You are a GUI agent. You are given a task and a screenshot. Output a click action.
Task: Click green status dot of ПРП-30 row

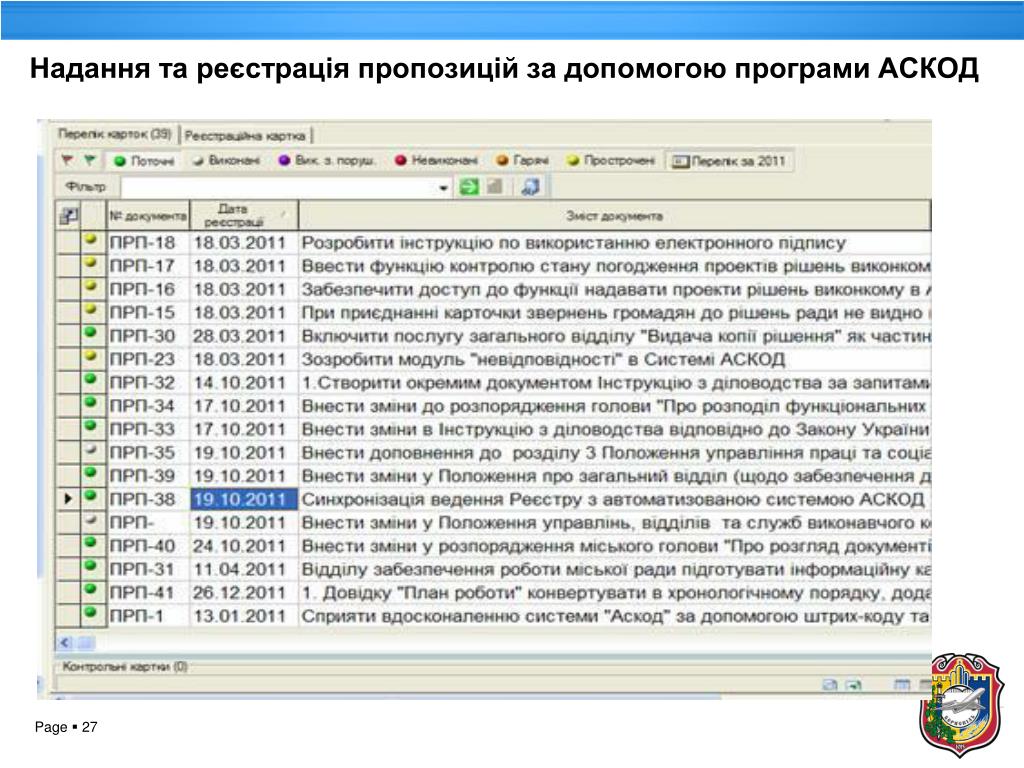tap(91, 332)
